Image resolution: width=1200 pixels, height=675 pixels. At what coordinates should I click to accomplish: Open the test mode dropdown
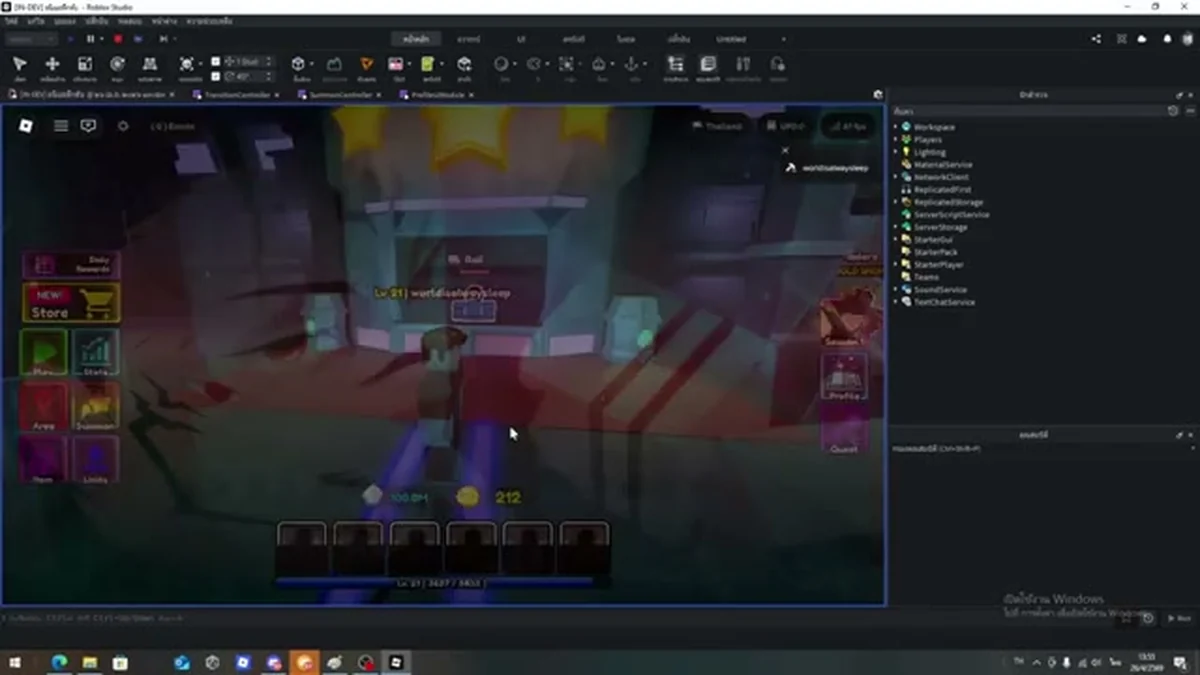tap(33, 39)
